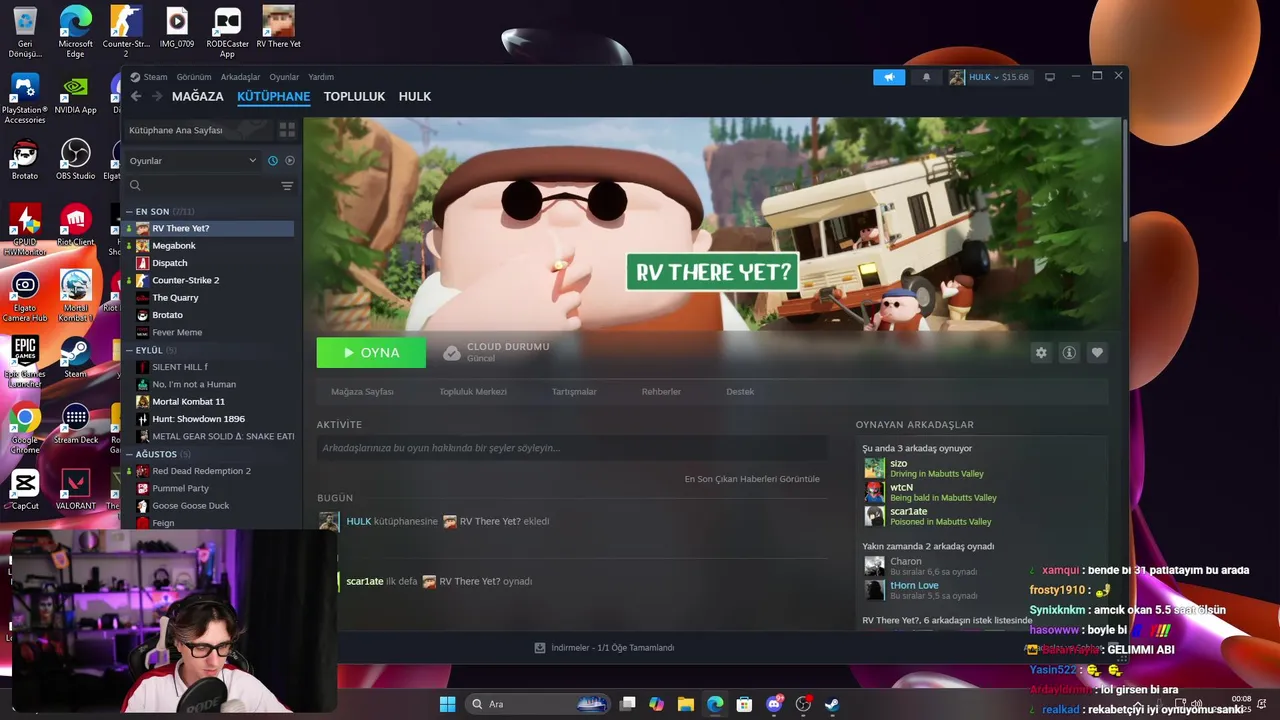The image size is (1280, 720).
Task: Open the NVIDIA App desktop icon
Action: click(75, 95)
